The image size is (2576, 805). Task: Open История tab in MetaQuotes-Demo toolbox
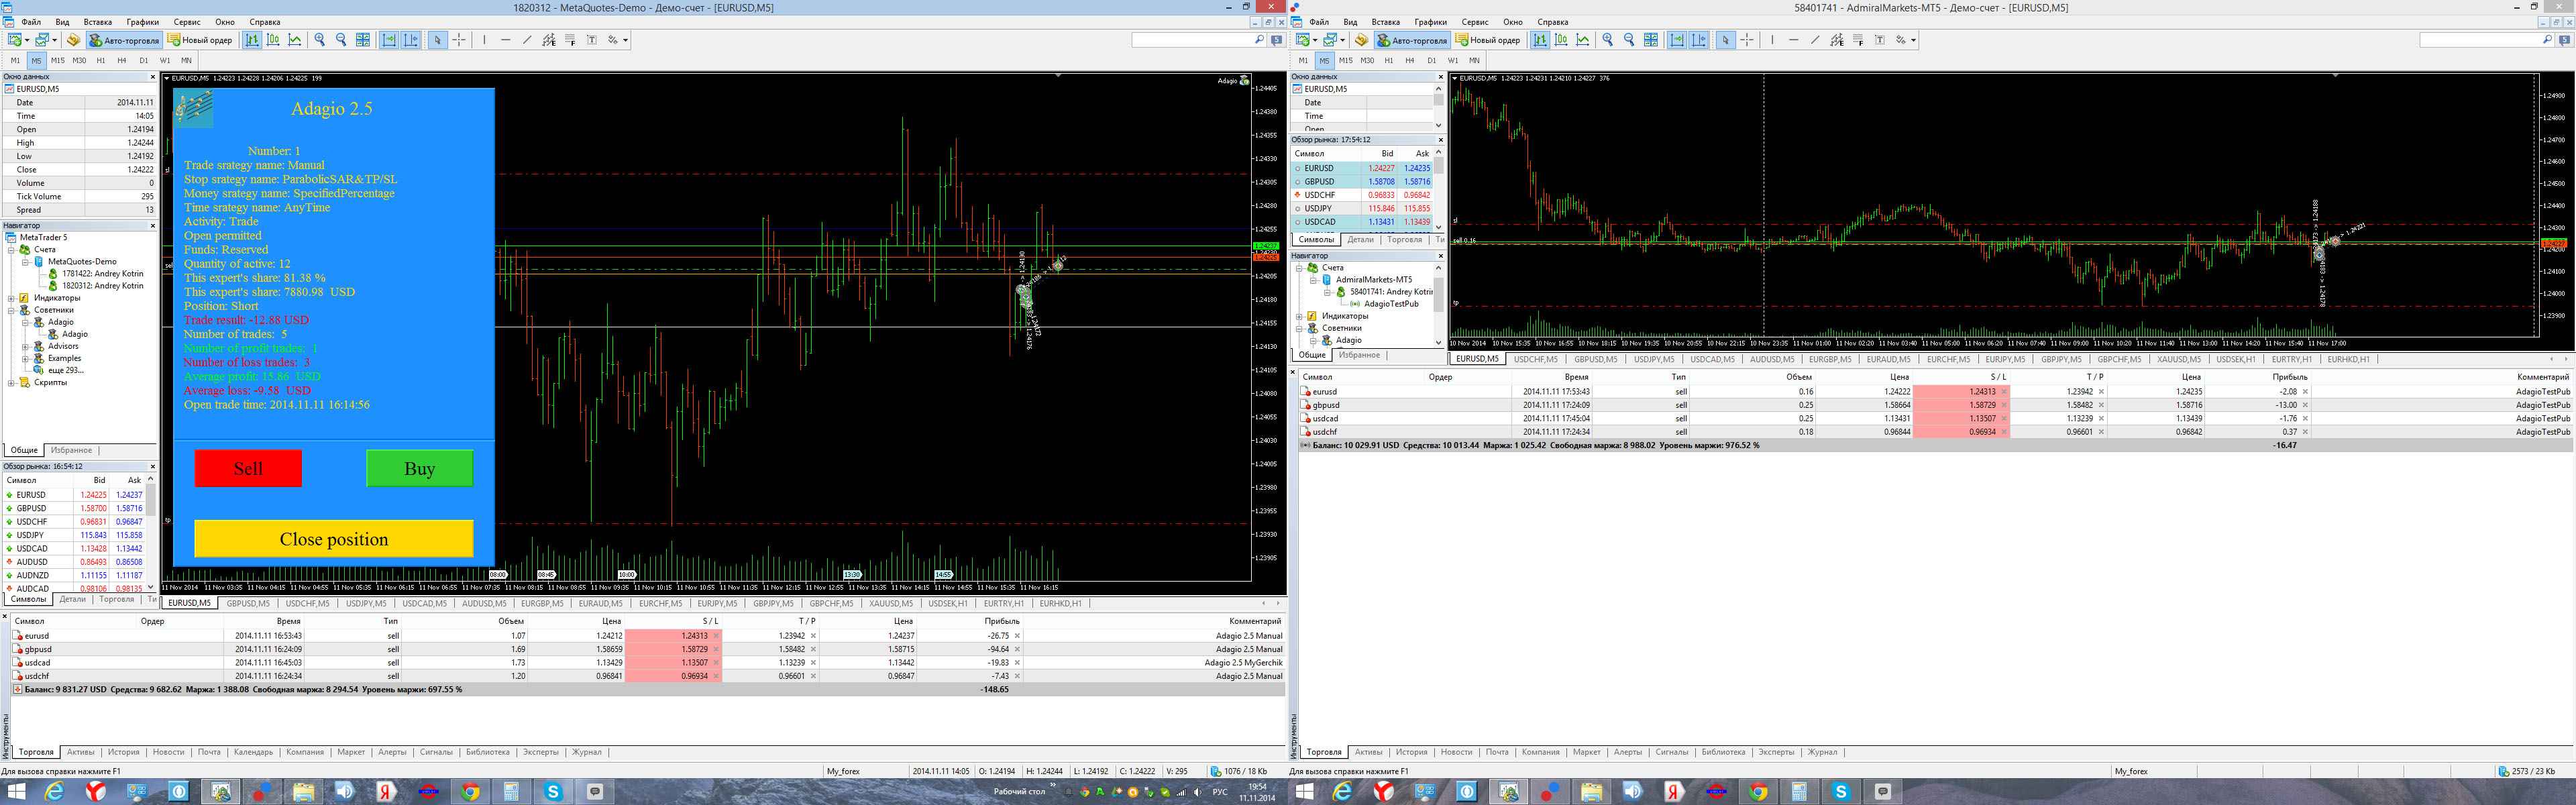[x=124, y=752]
